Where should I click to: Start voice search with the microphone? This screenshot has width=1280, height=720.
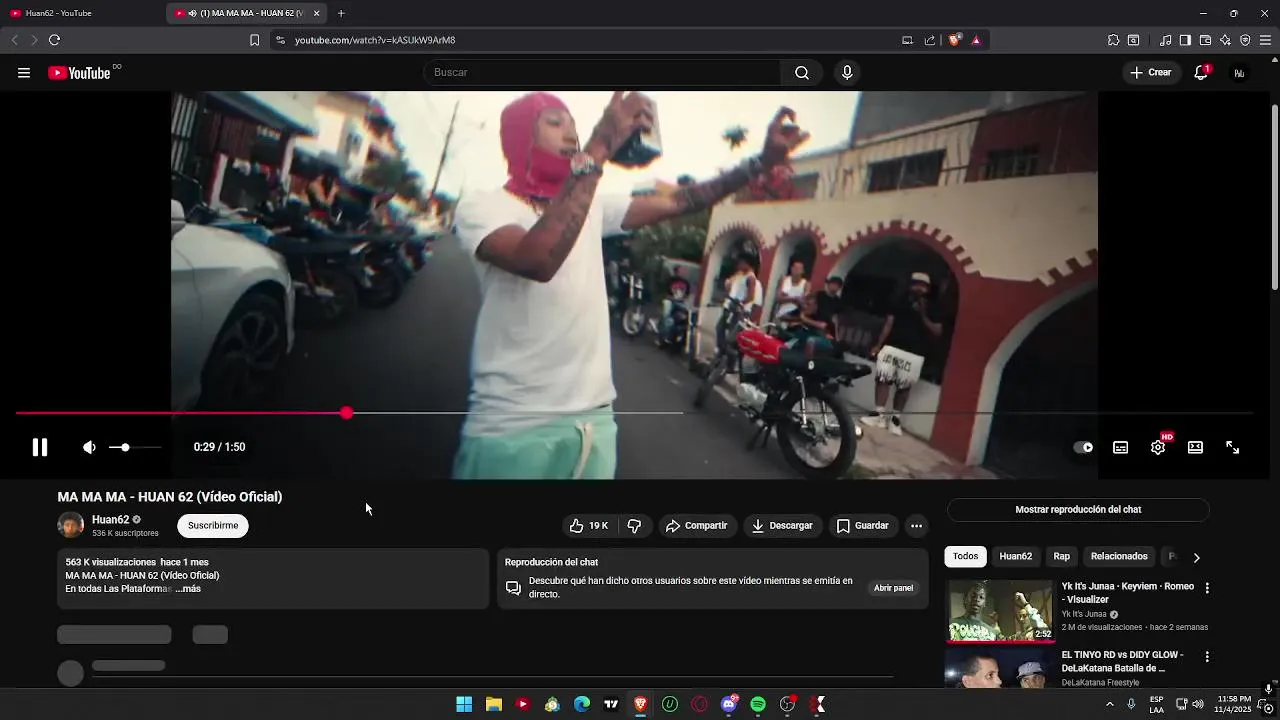coord(847,72)
